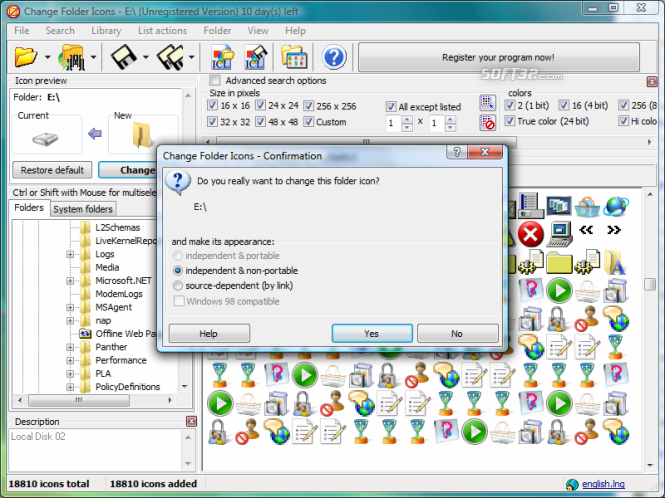
Task: Select source-dependent (by link) radio option
Action: (x=178, y=285)
